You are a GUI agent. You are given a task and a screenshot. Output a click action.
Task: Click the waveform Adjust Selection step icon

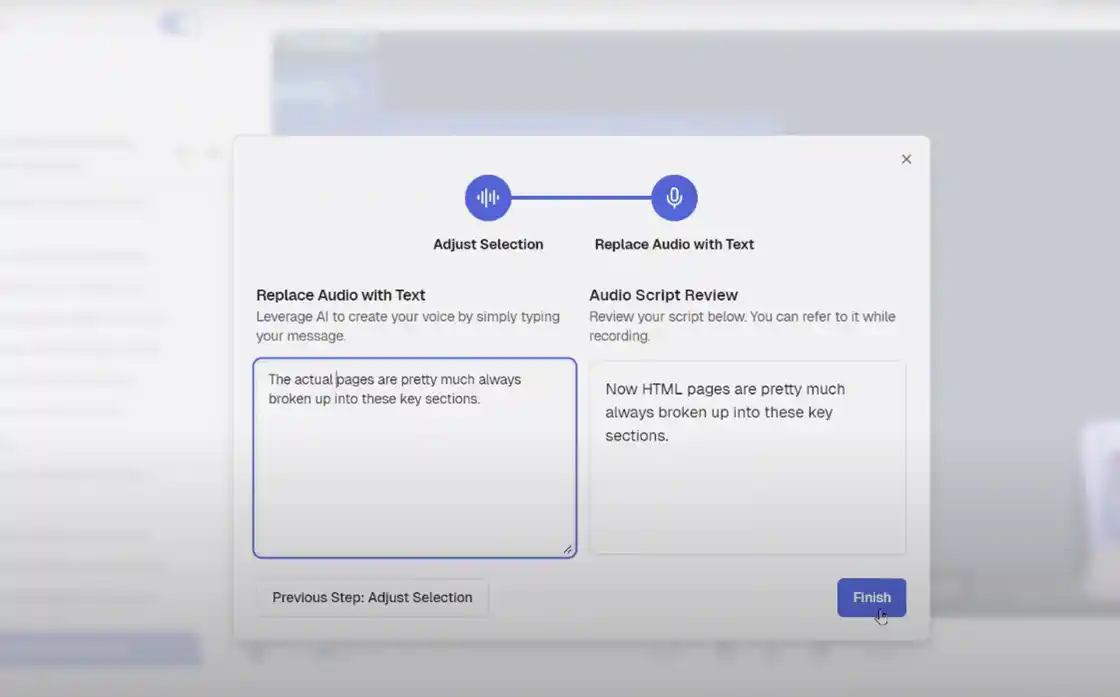tap(488, 198)
